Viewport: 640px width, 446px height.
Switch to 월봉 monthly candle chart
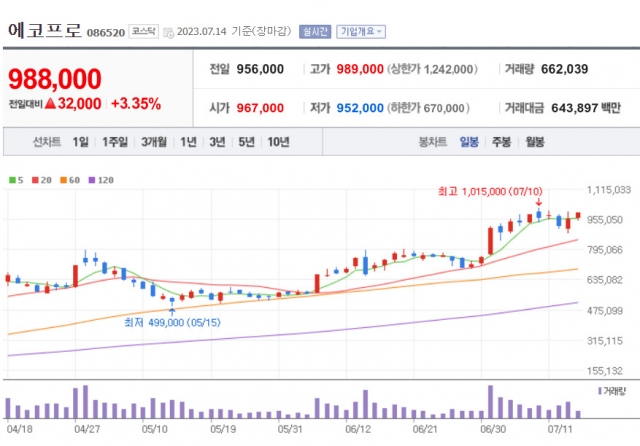[535, 142]
